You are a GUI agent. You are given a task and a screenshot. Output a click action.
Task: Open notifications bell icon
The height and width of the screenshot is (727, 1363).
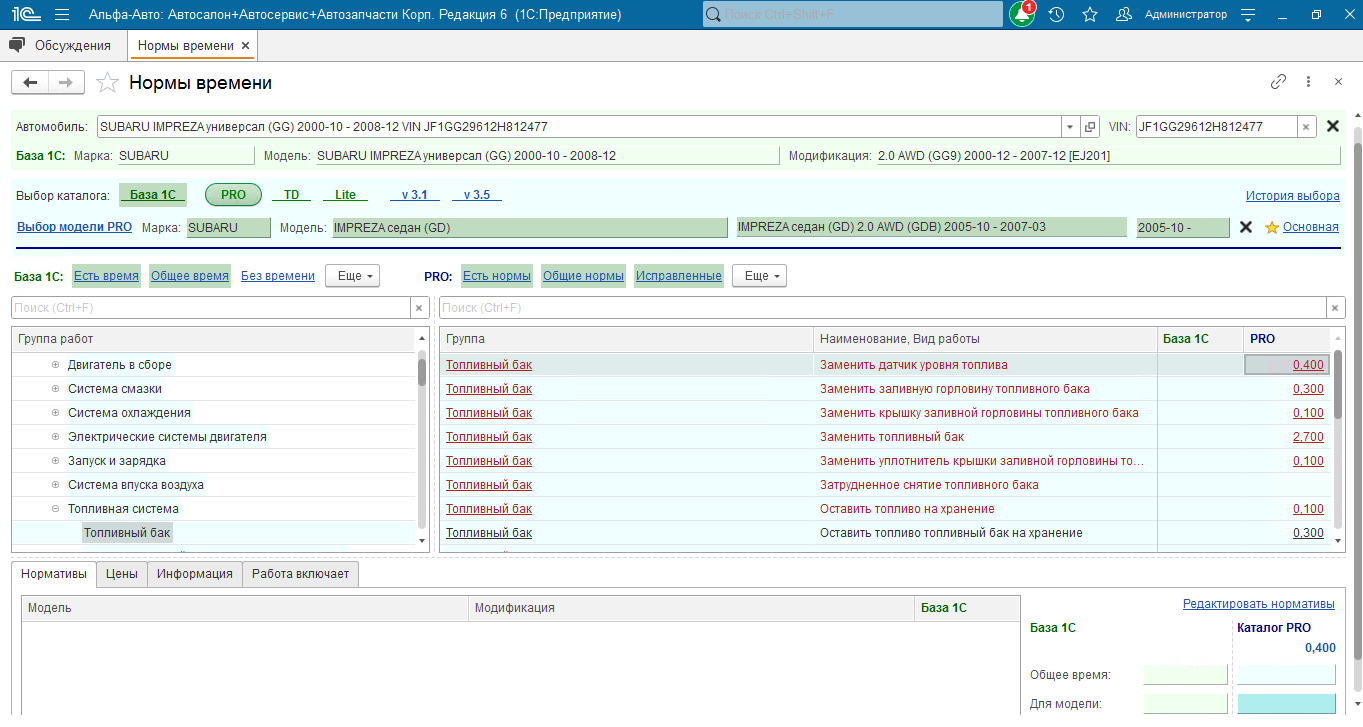1021,15
